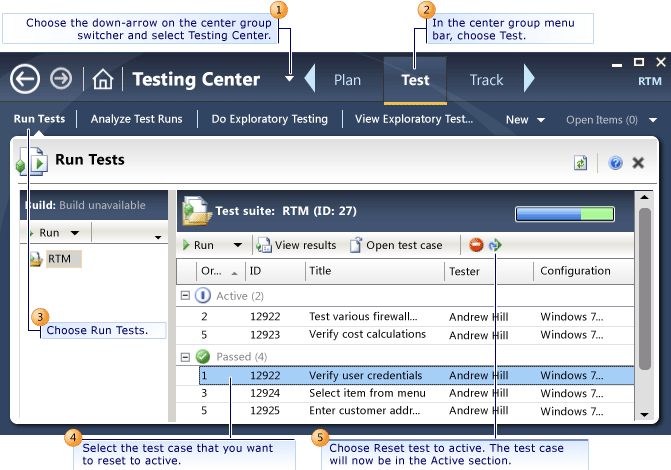The height and width of the screenshot is (470, 671).
Task: Open Analyze Test Runs
Action: [x=137, y=119]
